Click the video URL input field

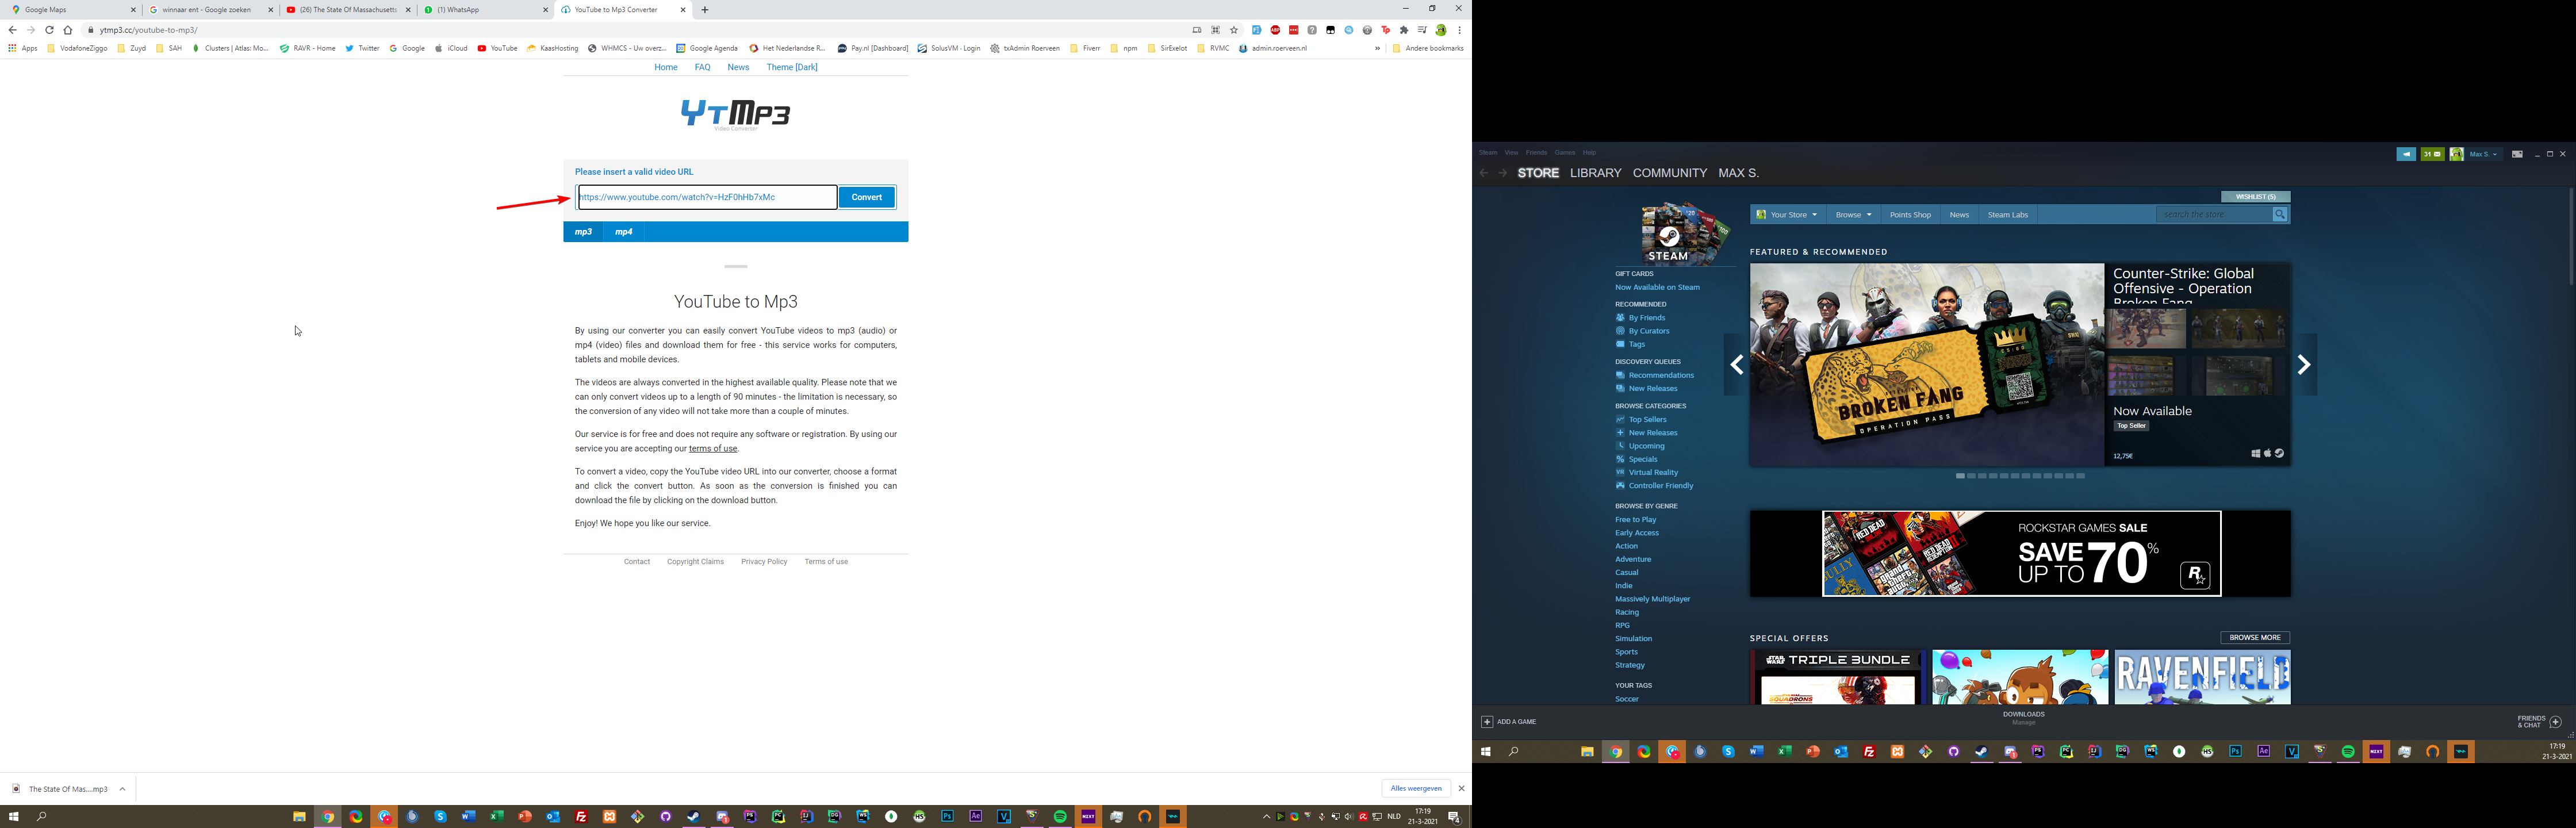point(707,197)
